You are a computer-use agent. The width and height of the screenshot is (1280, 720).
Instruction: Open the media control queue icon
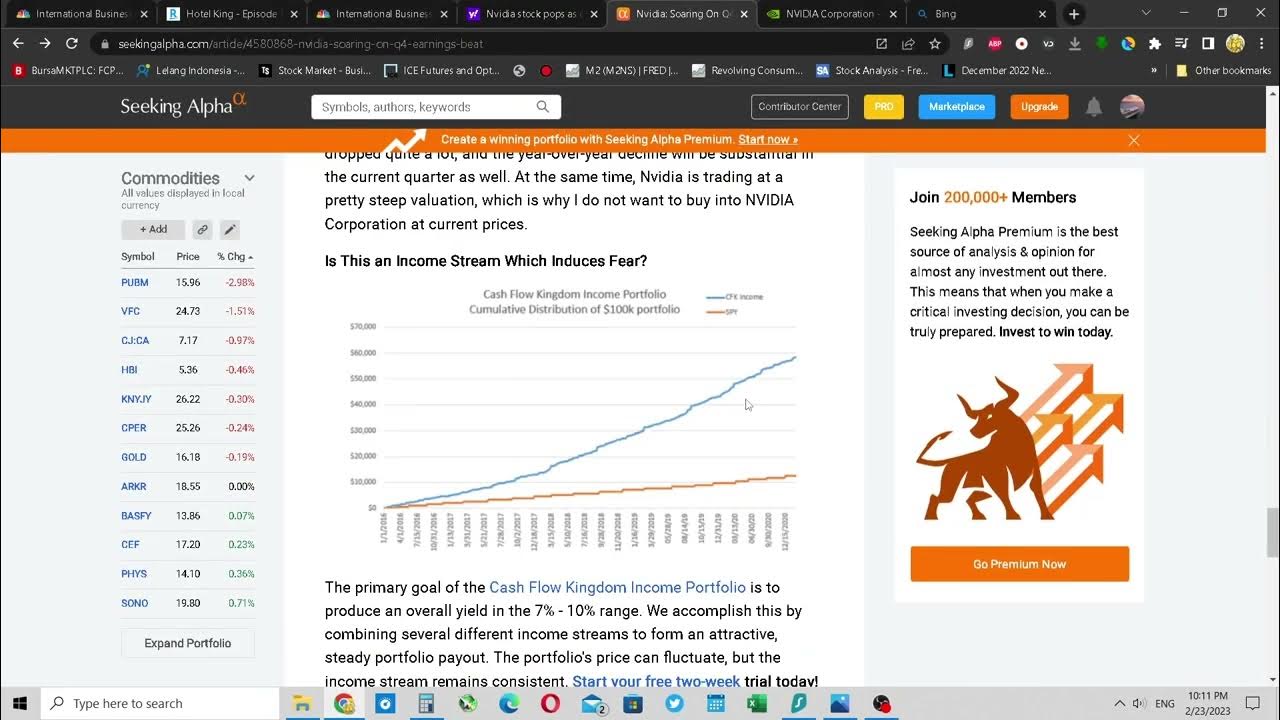[x=1181, y=44]
